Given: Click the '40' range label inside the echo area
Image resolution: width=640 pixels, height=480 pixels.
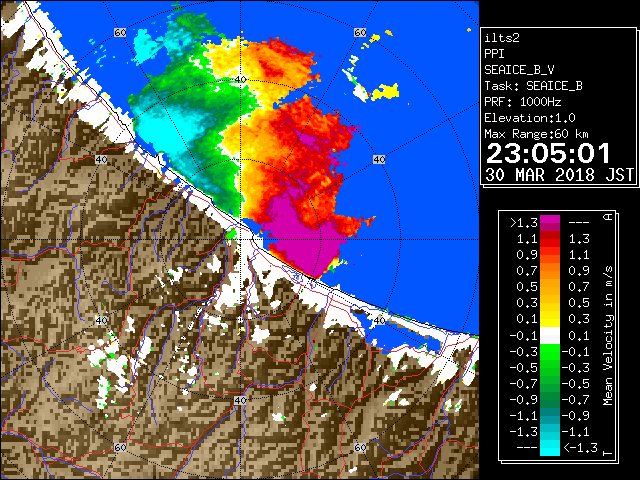Looking at the screenshot, I should click(x=241, y=79).
